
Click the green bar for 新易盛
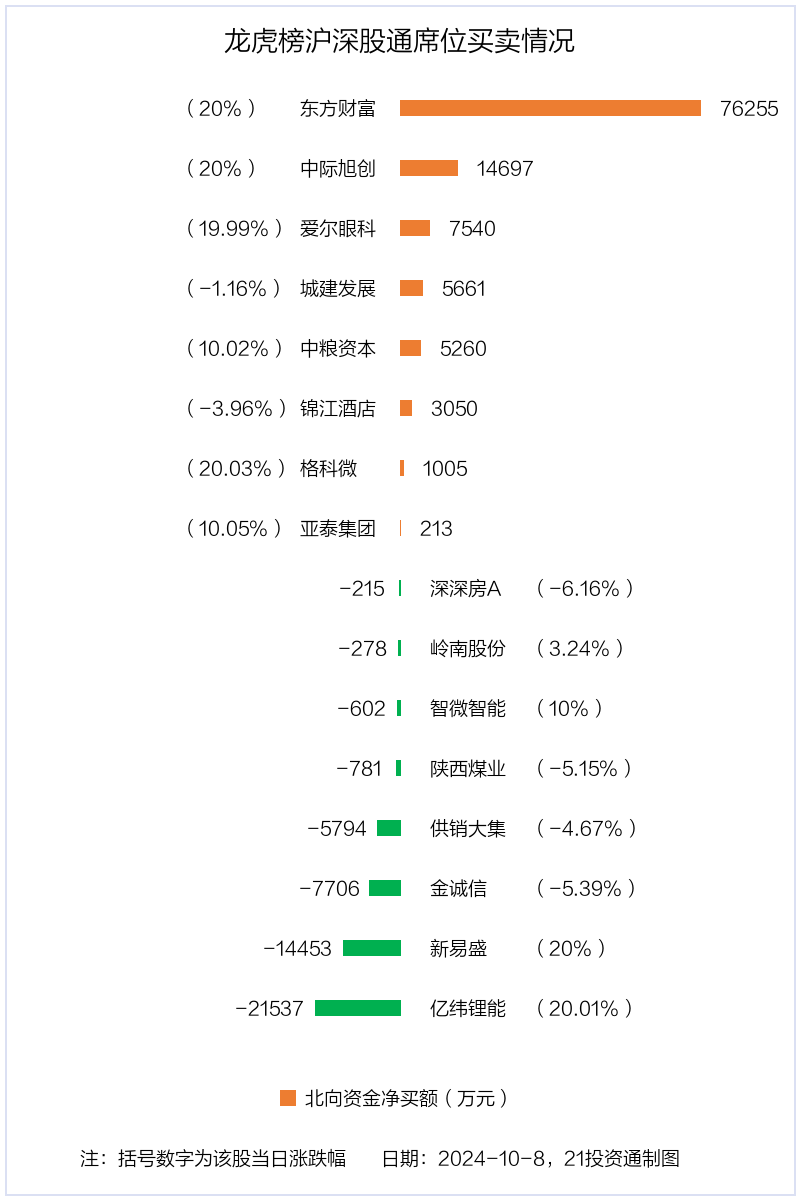[x=372, y=948]
